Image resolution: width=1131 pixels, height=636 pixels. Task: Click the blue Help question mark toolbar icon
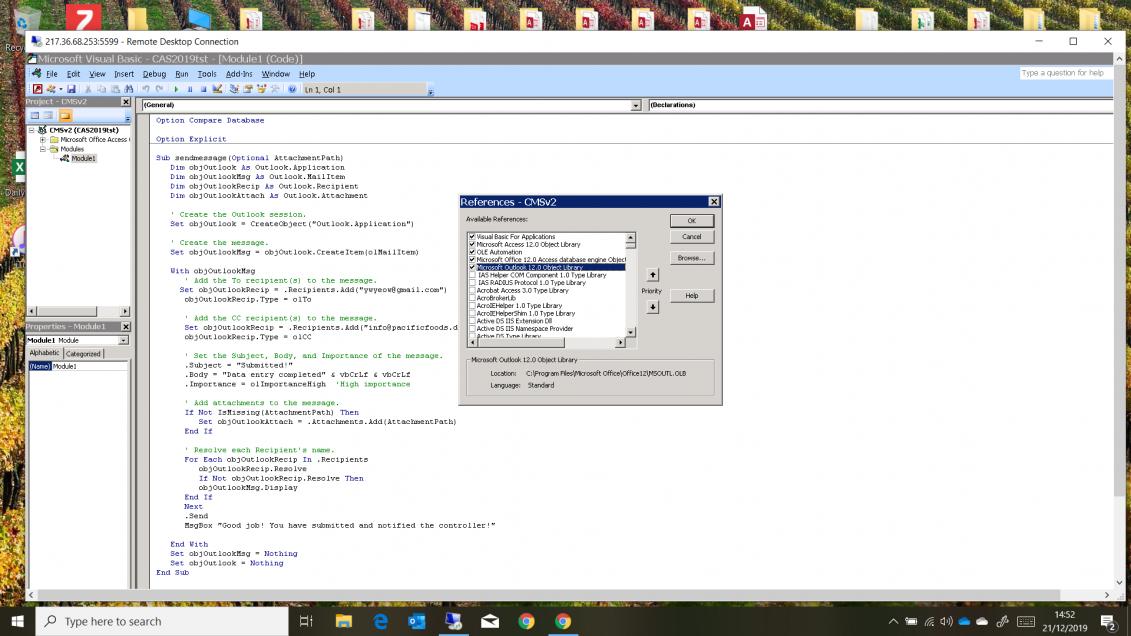292,89
